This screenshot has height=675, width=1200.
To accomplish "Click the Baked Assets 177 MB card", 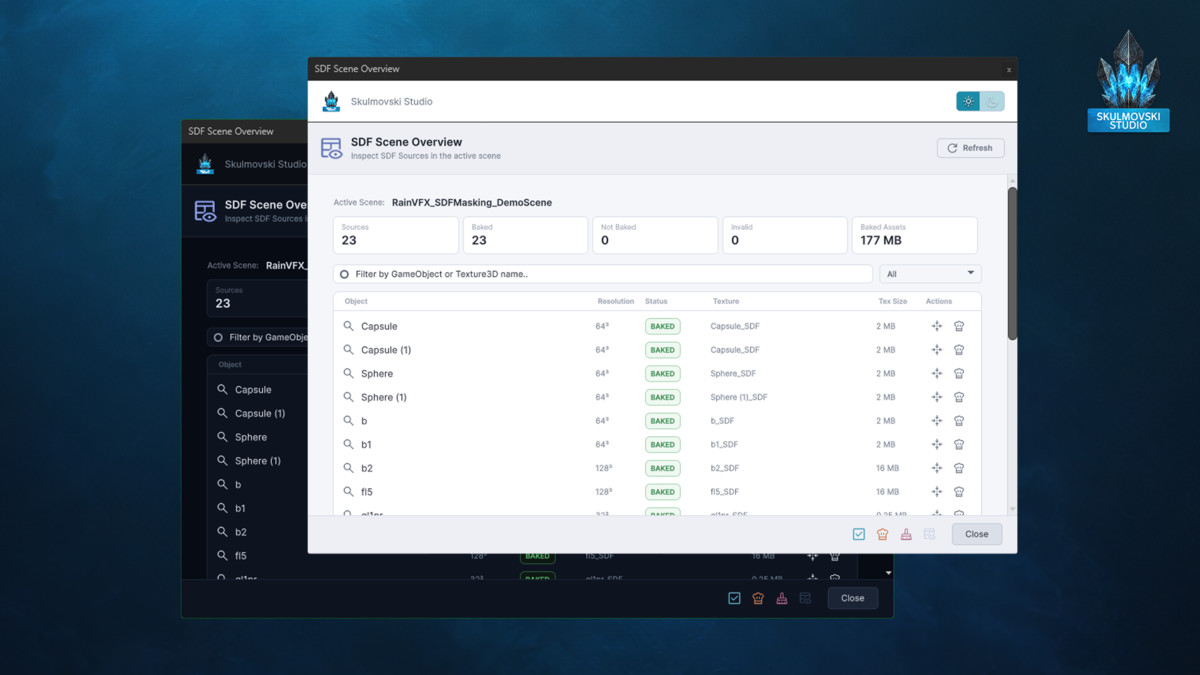I will pos(914,235).
